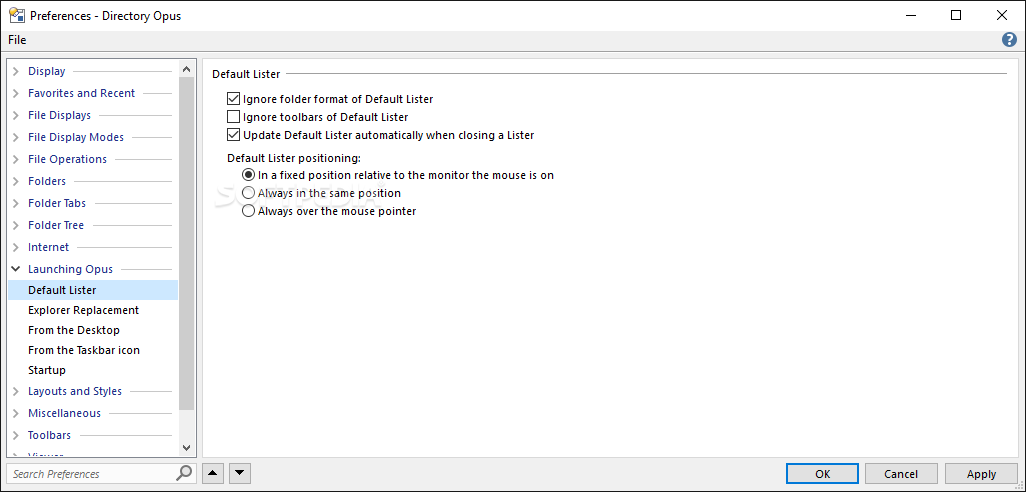Screen dimensions: 1026x492
Task: Expand the Display category
Action: tap(16, 71)
